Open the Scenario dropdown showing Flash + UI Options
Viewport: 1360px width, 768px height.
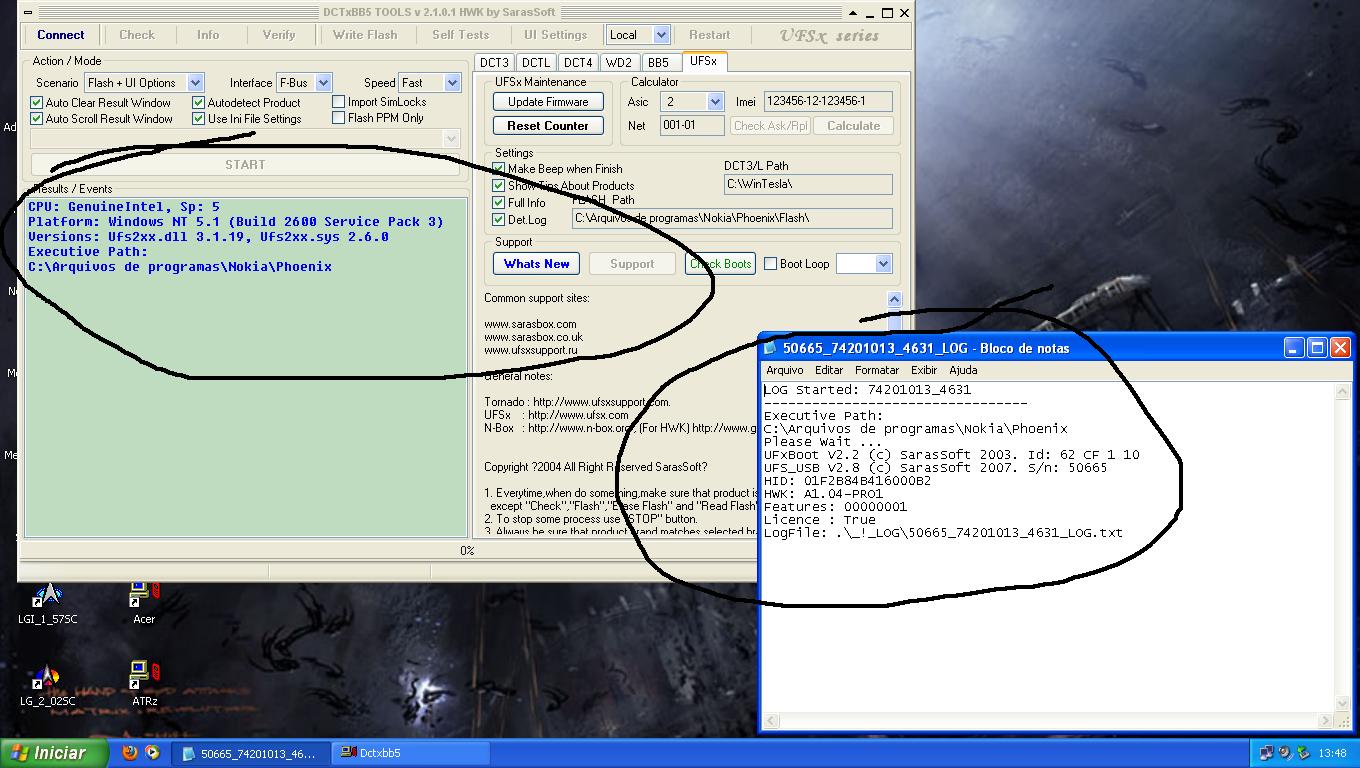click(x=195, y=83)
